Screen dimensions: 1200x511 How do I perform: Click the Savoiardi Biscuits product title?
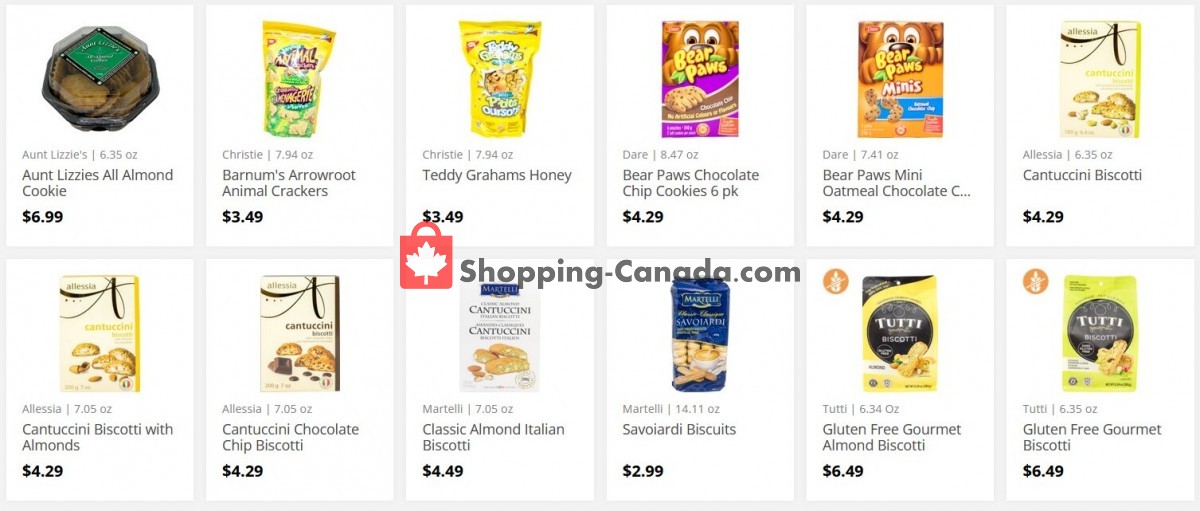[x=679, y=429]
